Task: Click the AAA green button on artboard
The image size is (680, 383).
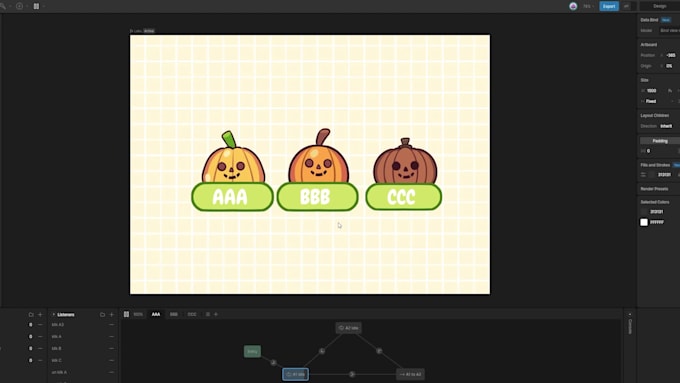Action: point(232,197)
